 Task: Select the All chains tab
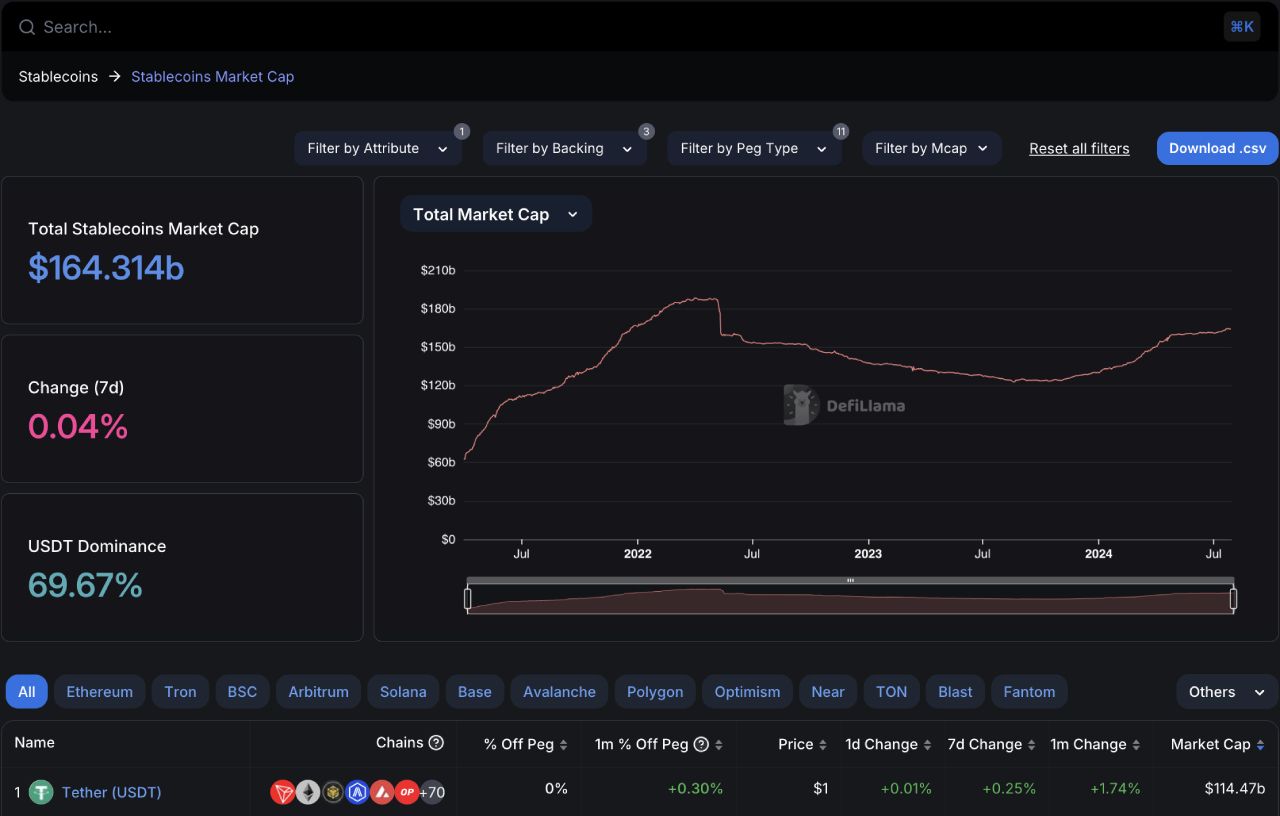(27, 692)
